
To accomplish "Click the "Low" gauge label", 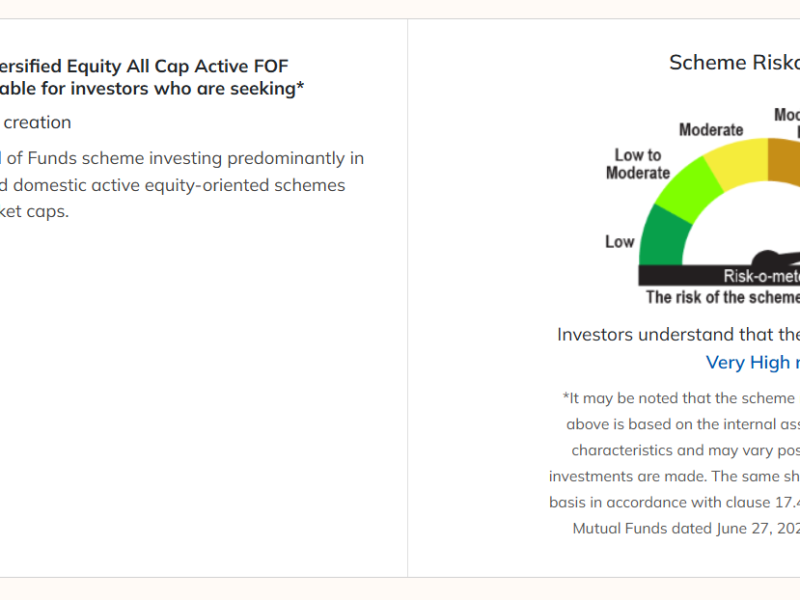I will click(620, 241).
